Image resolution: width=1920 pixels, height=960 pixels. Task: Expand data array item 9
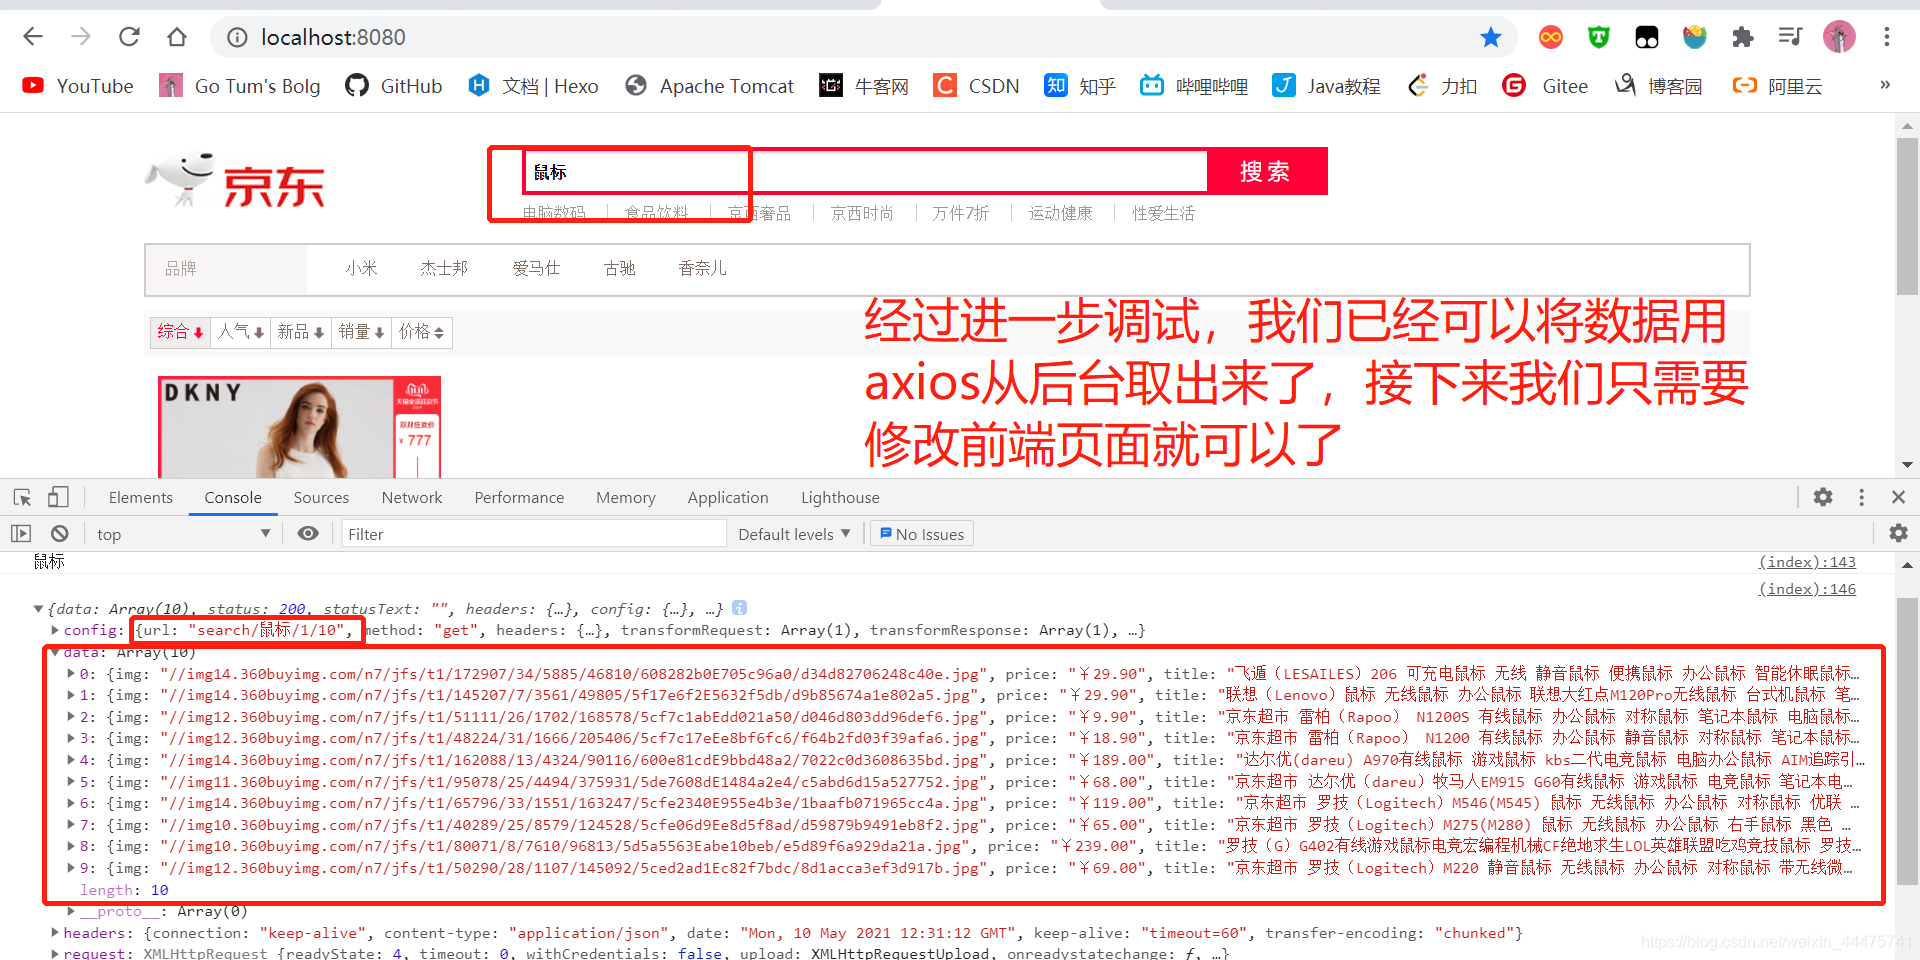pos(71,868)
